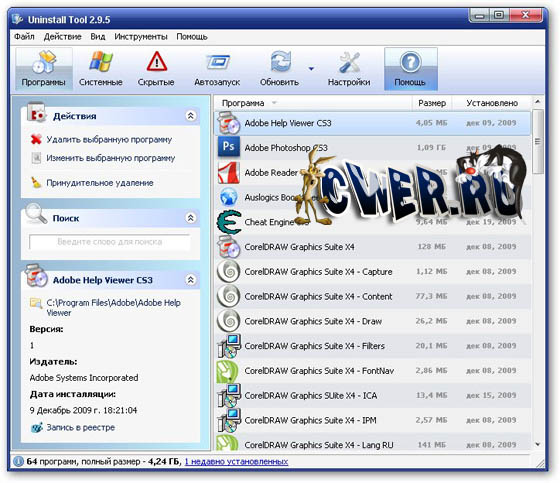Open the Действие menu

62,36
